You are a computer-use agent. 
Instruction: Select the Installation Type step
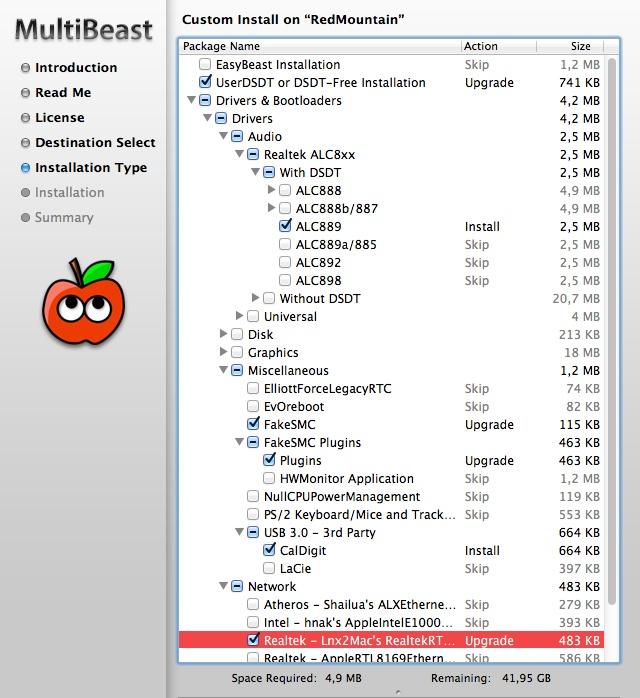(91, 168)
